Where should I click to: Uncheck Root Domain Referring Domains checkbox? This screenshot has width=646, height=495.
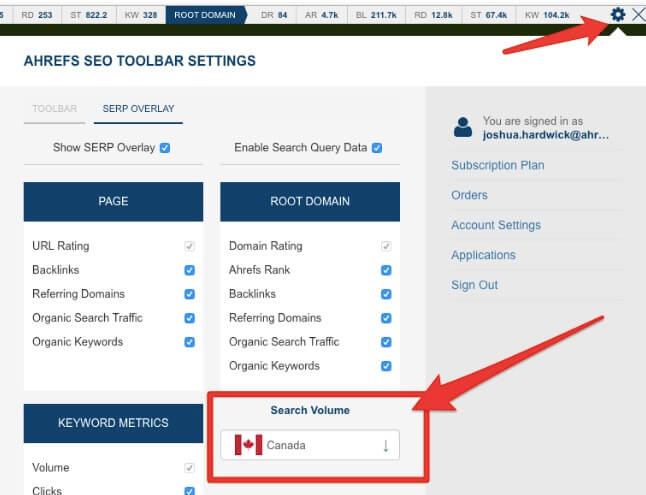(x=386, y=318)
